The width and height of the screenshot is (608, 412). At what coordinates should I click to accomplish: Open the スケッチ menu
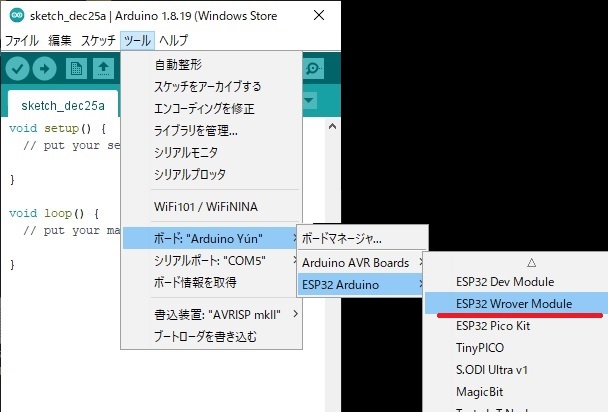98,40
